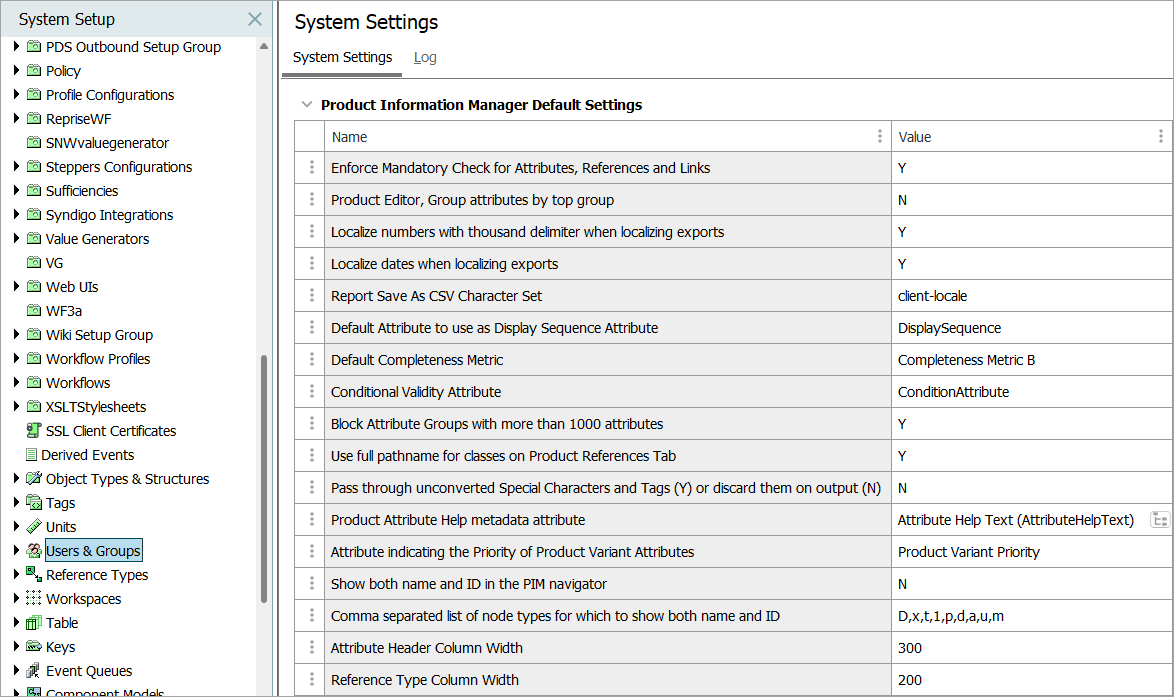Image resolution: width=1174 pixels, height=697 pixels.
Task: Click the System Setup tree vertical scrollbar
Action: [264, 480]
